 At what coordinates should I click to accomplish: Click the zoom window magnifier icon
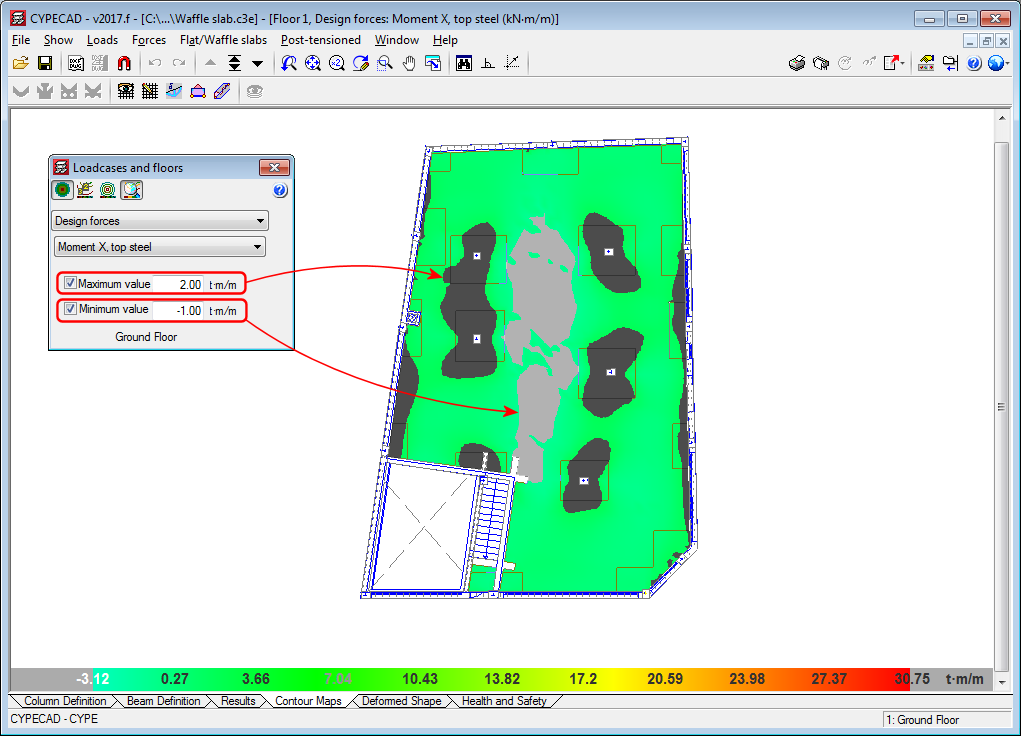(385, 63)
